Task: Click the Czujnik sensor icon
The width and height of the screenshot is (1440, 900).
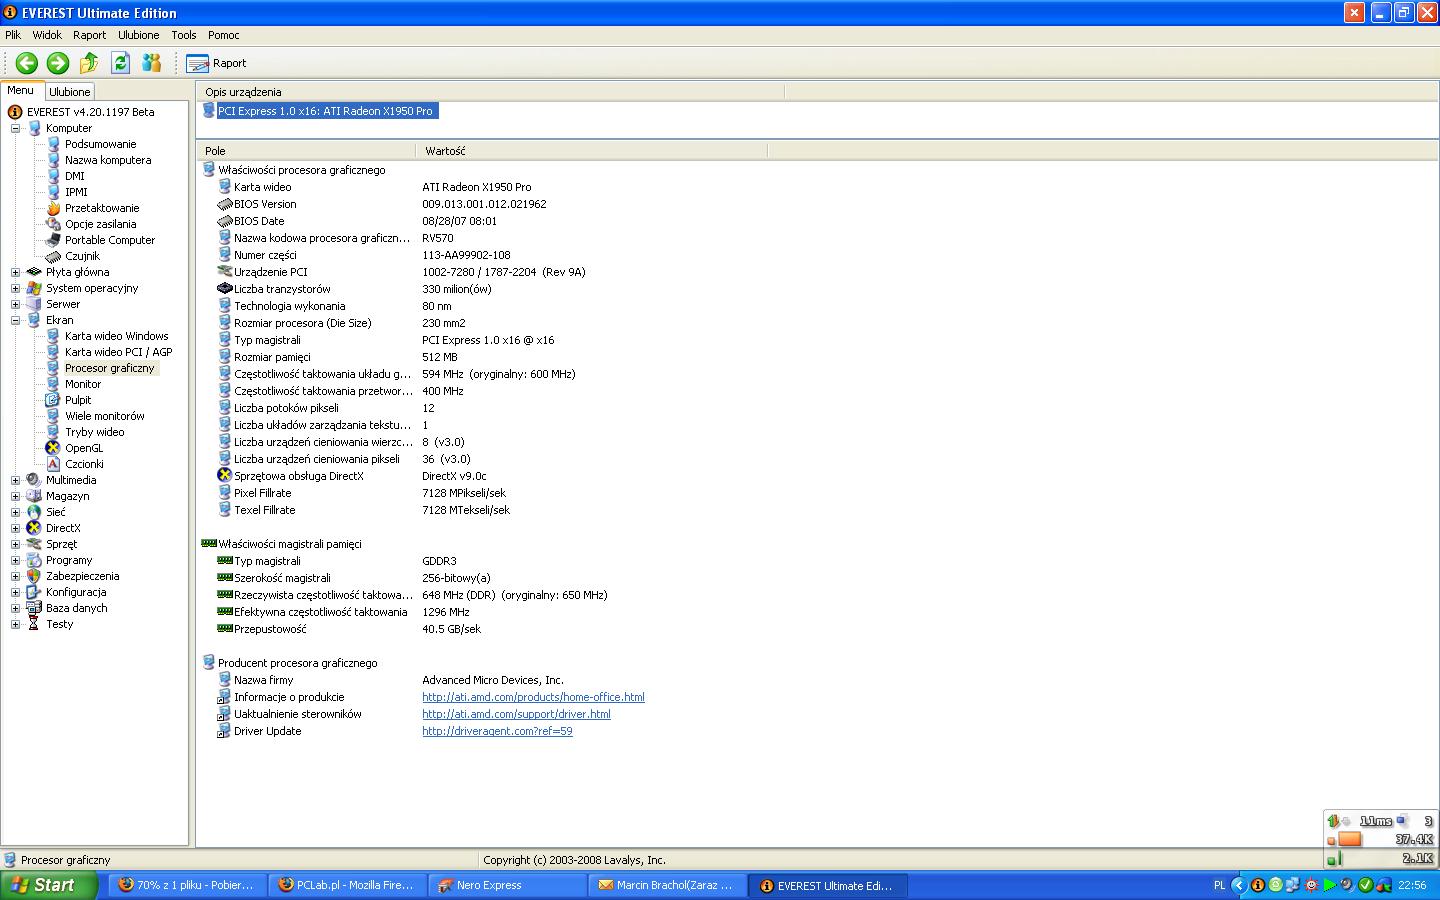Action: pos(53,256)
